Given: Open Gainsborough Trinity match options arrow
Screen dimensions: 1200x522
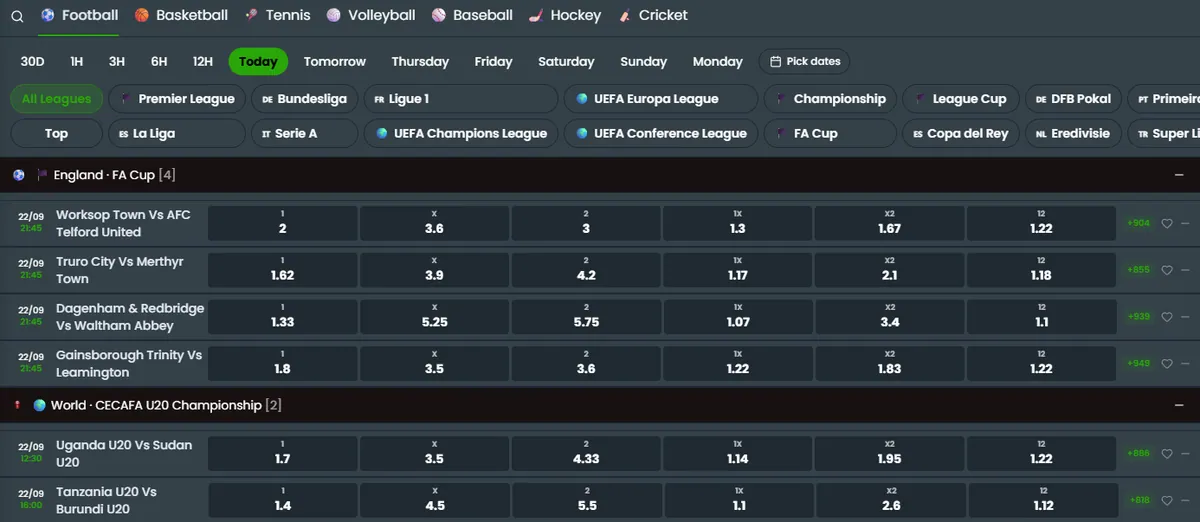Looking at the screenshot, I should 1185,363.
